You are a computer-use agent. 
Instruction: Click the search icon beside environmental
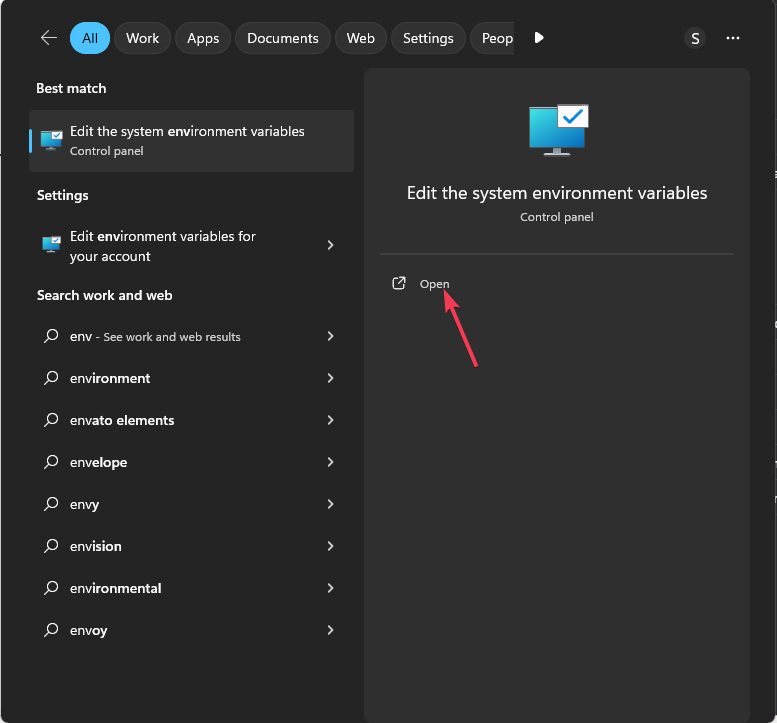tap(51, 588)
